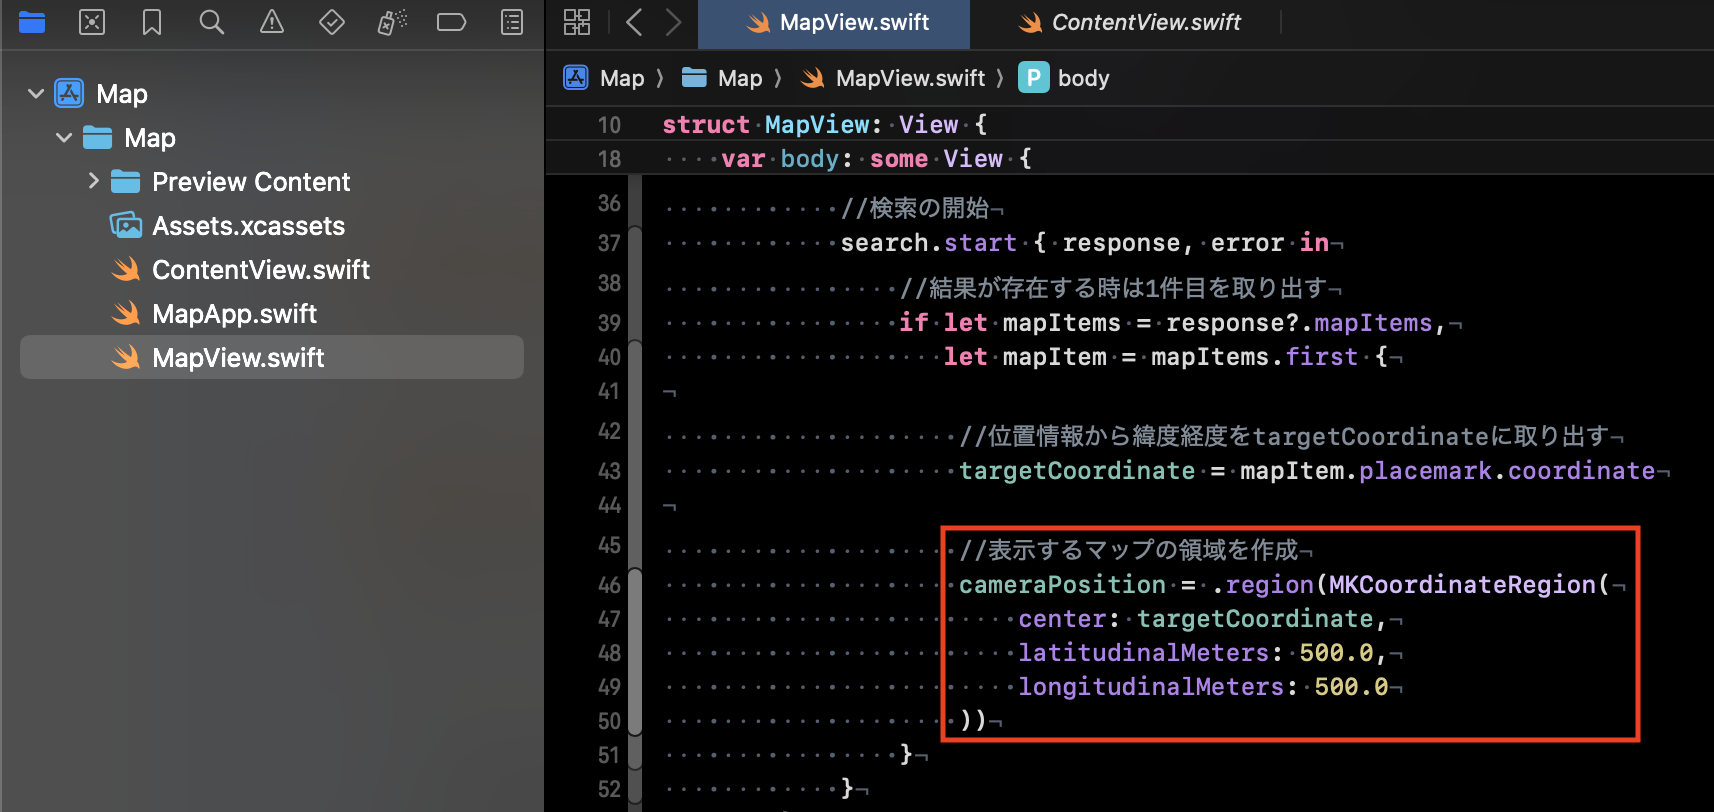
Task: Click the MapView.swift breadcrumb
Action: [893, 78]
